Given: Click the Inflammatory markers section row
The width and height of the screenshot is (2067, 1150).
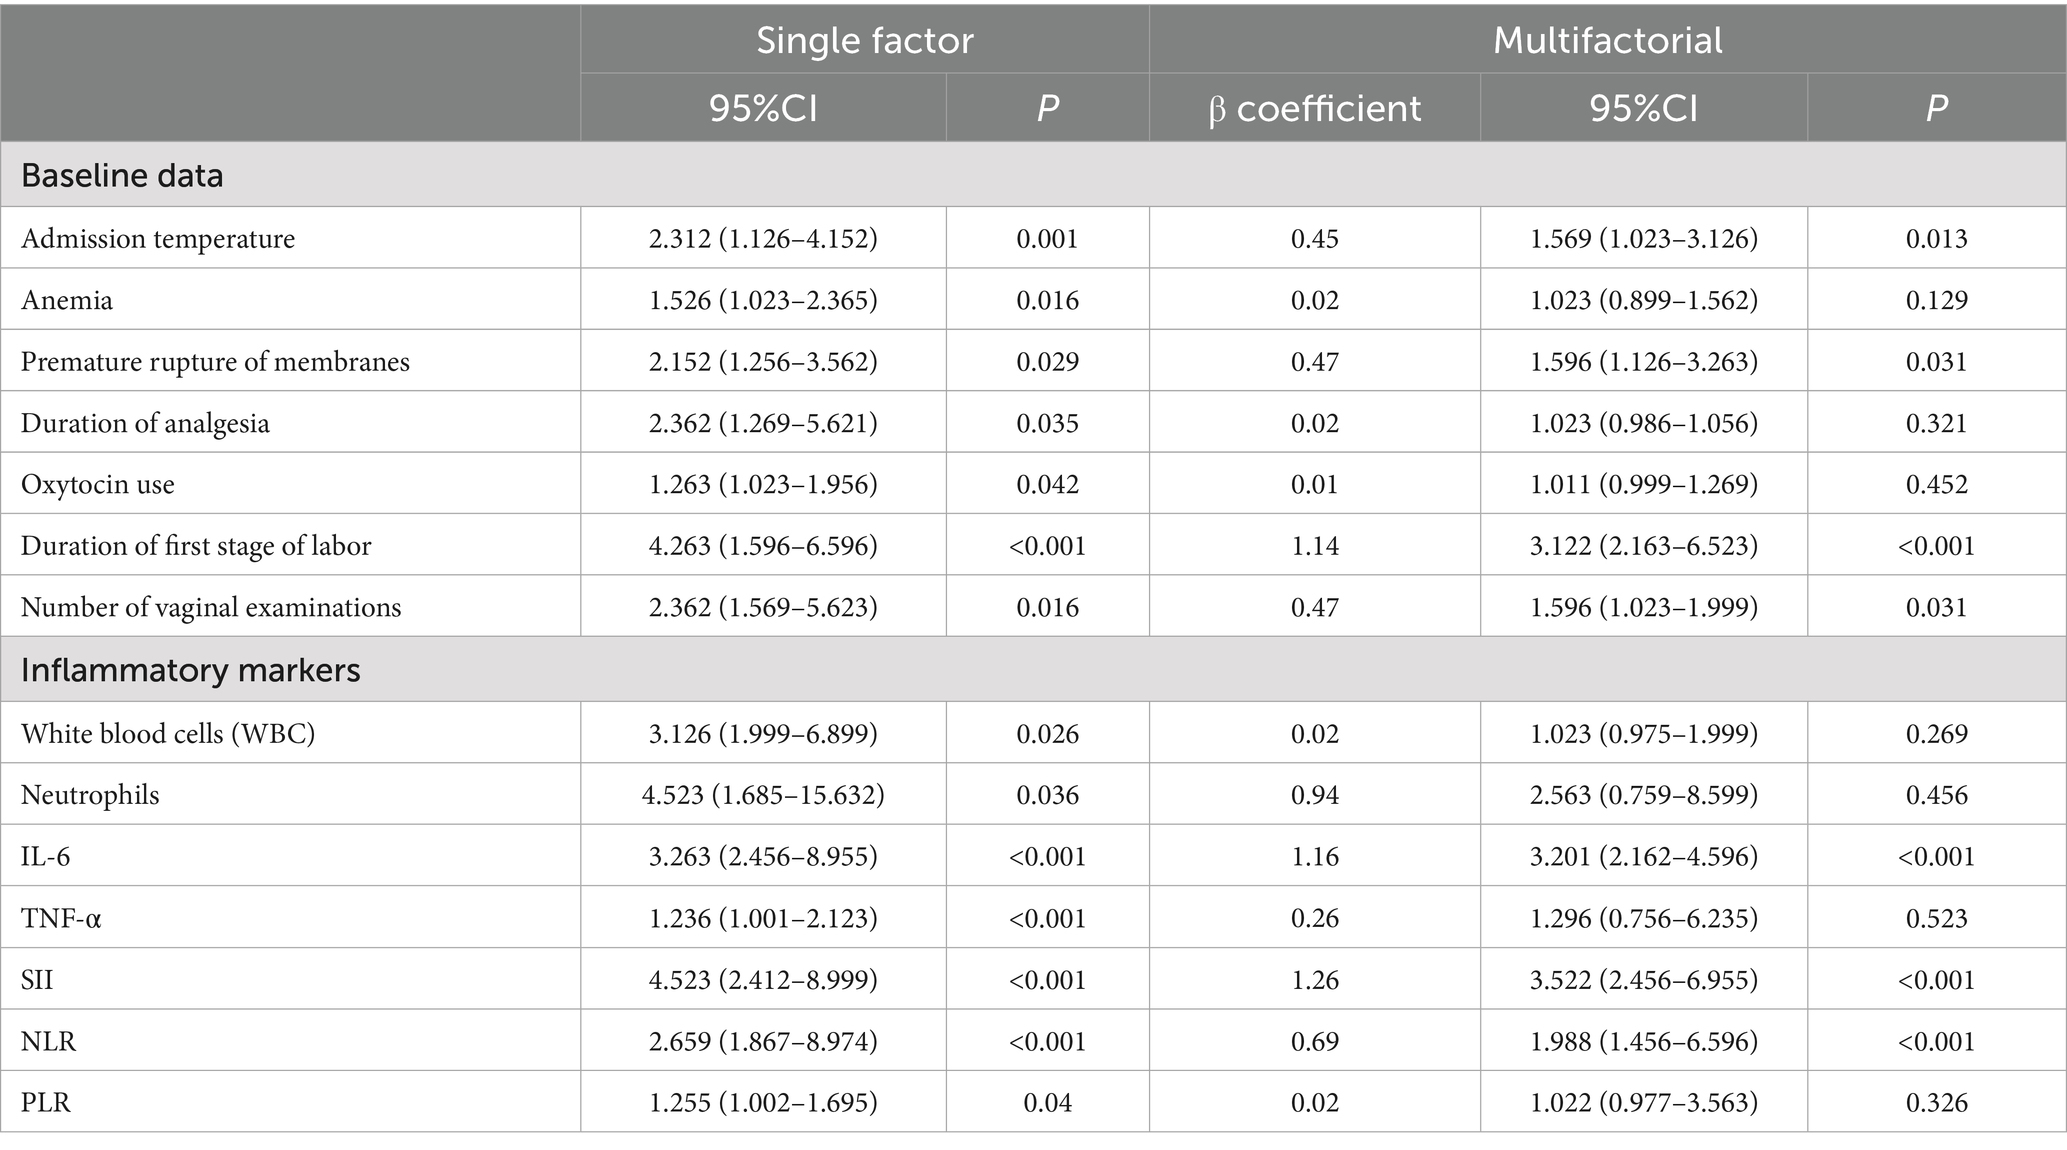Looking at the screenshot, I should [x=190, y=669].
